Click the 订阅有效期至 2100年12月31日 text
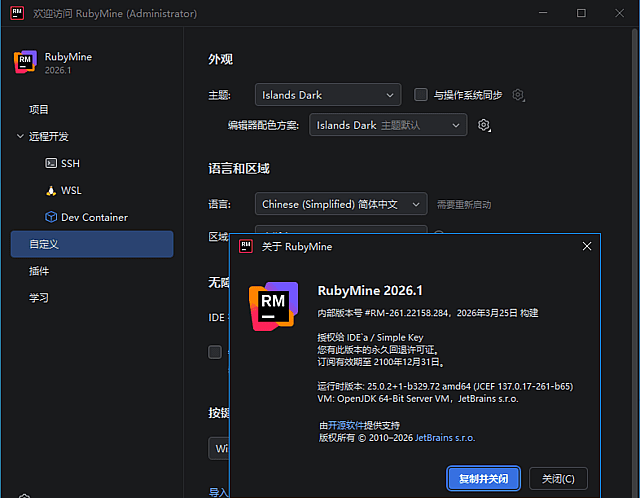This screenshot has width=640, height=498. pos(381,362)
